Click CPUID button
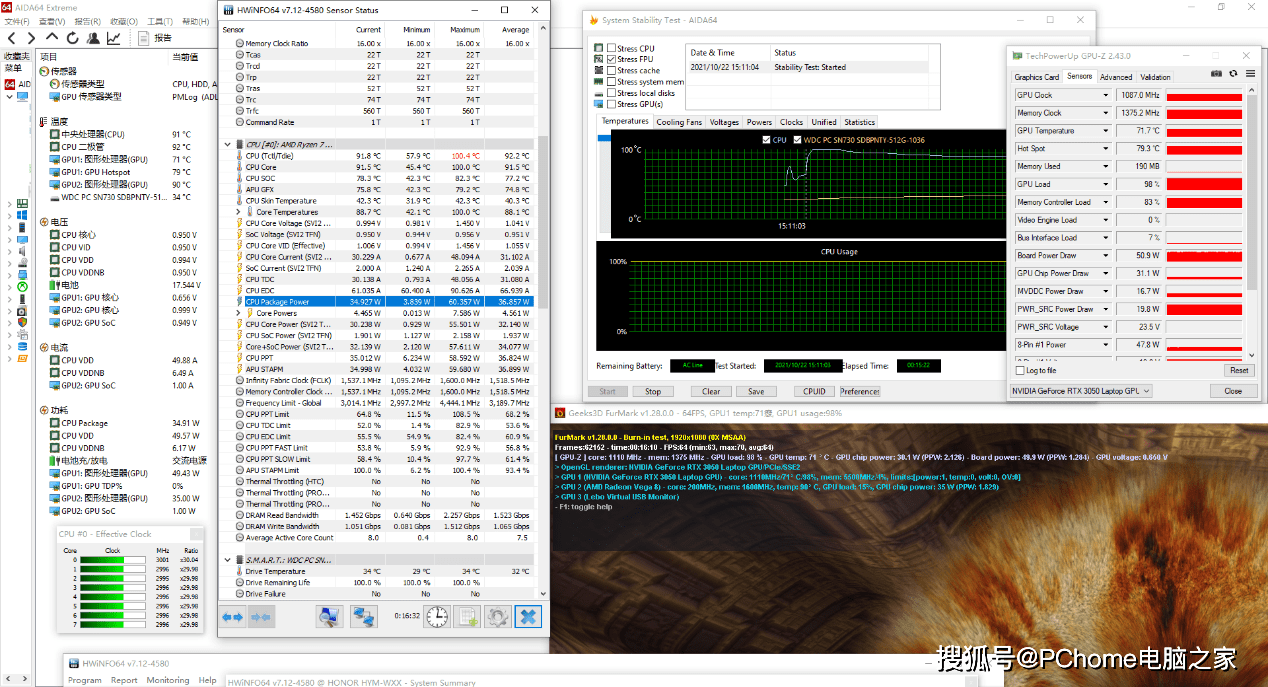 pos(815,392)
